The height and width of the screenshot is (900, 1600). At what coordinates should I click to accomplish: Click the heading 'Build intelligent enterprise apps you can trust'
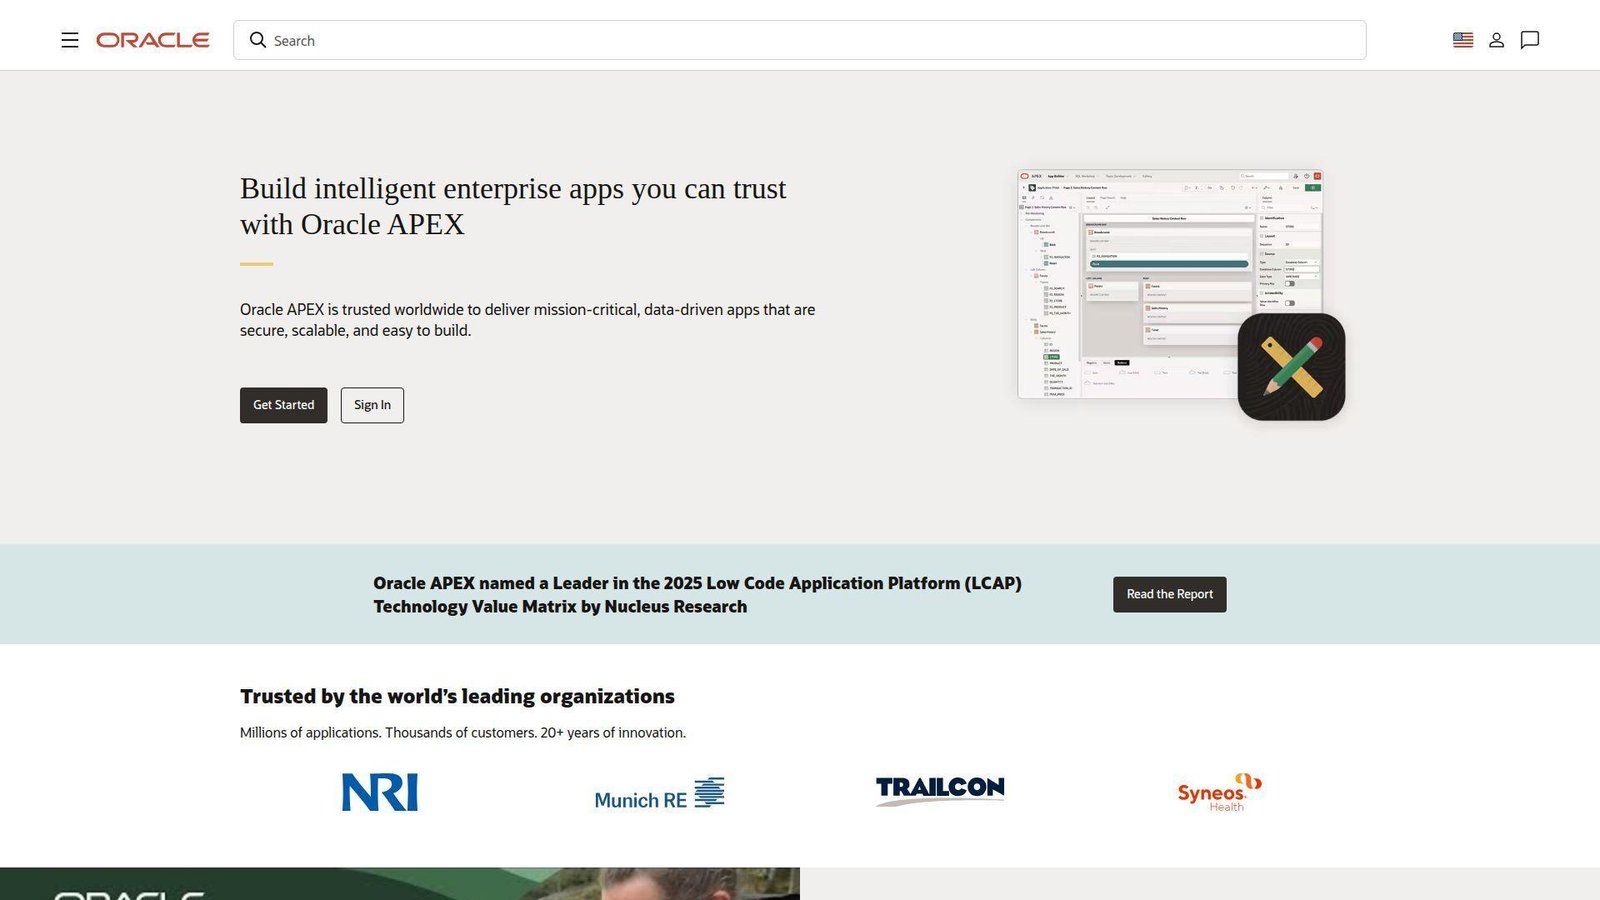point(513,206)
